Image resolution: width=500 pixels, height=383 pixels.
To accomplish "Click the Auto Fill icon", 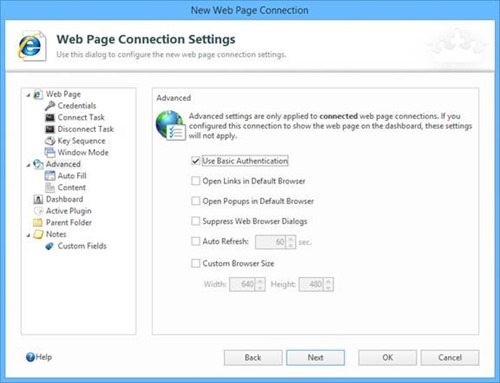I will [x=50, y=176].
